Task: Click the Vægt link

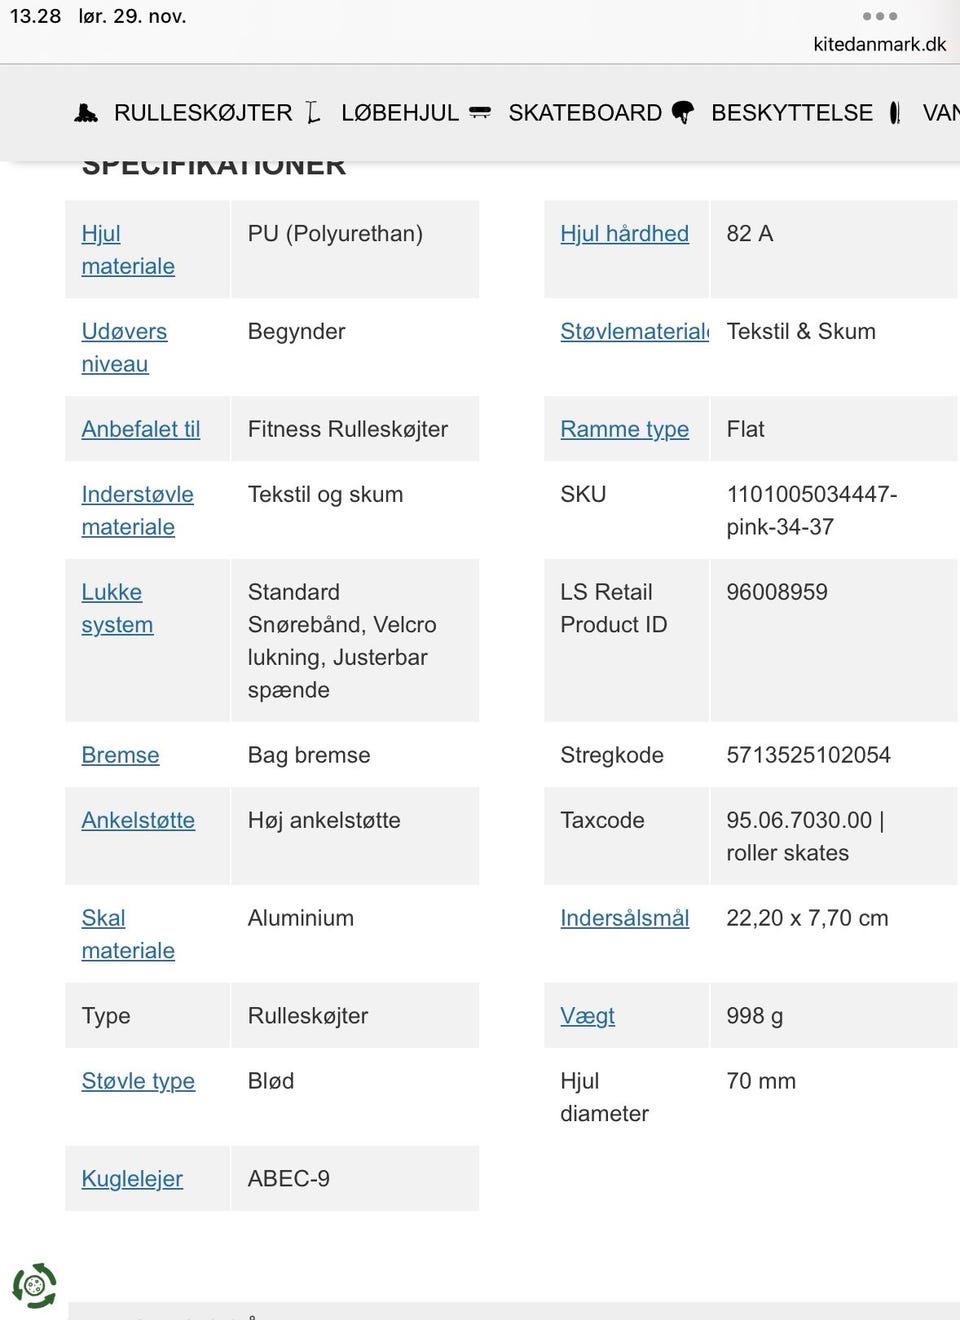Action: 587,1016
